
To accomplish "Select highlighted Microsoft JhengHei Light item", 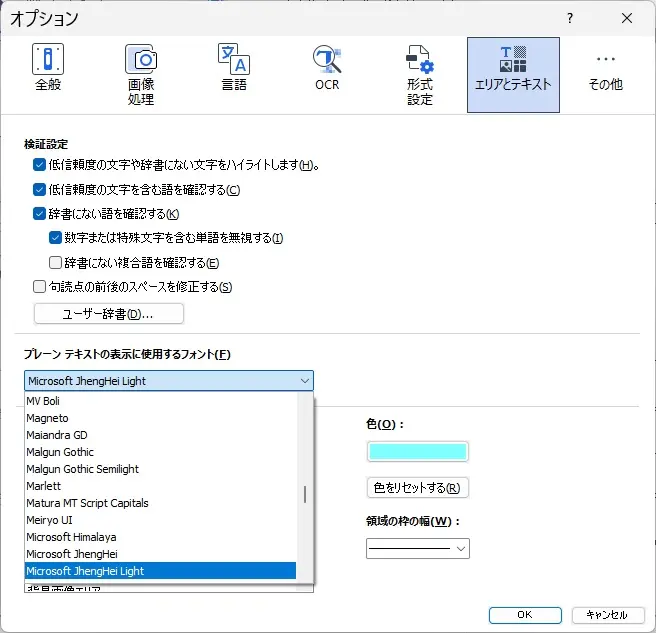I will point(161,571).
